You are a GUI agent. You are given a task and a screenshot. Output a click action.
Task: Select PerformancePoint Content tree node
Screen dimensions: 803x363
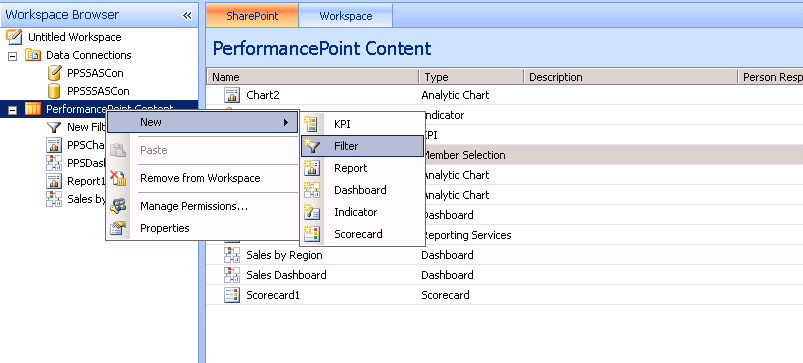point(110,109)
